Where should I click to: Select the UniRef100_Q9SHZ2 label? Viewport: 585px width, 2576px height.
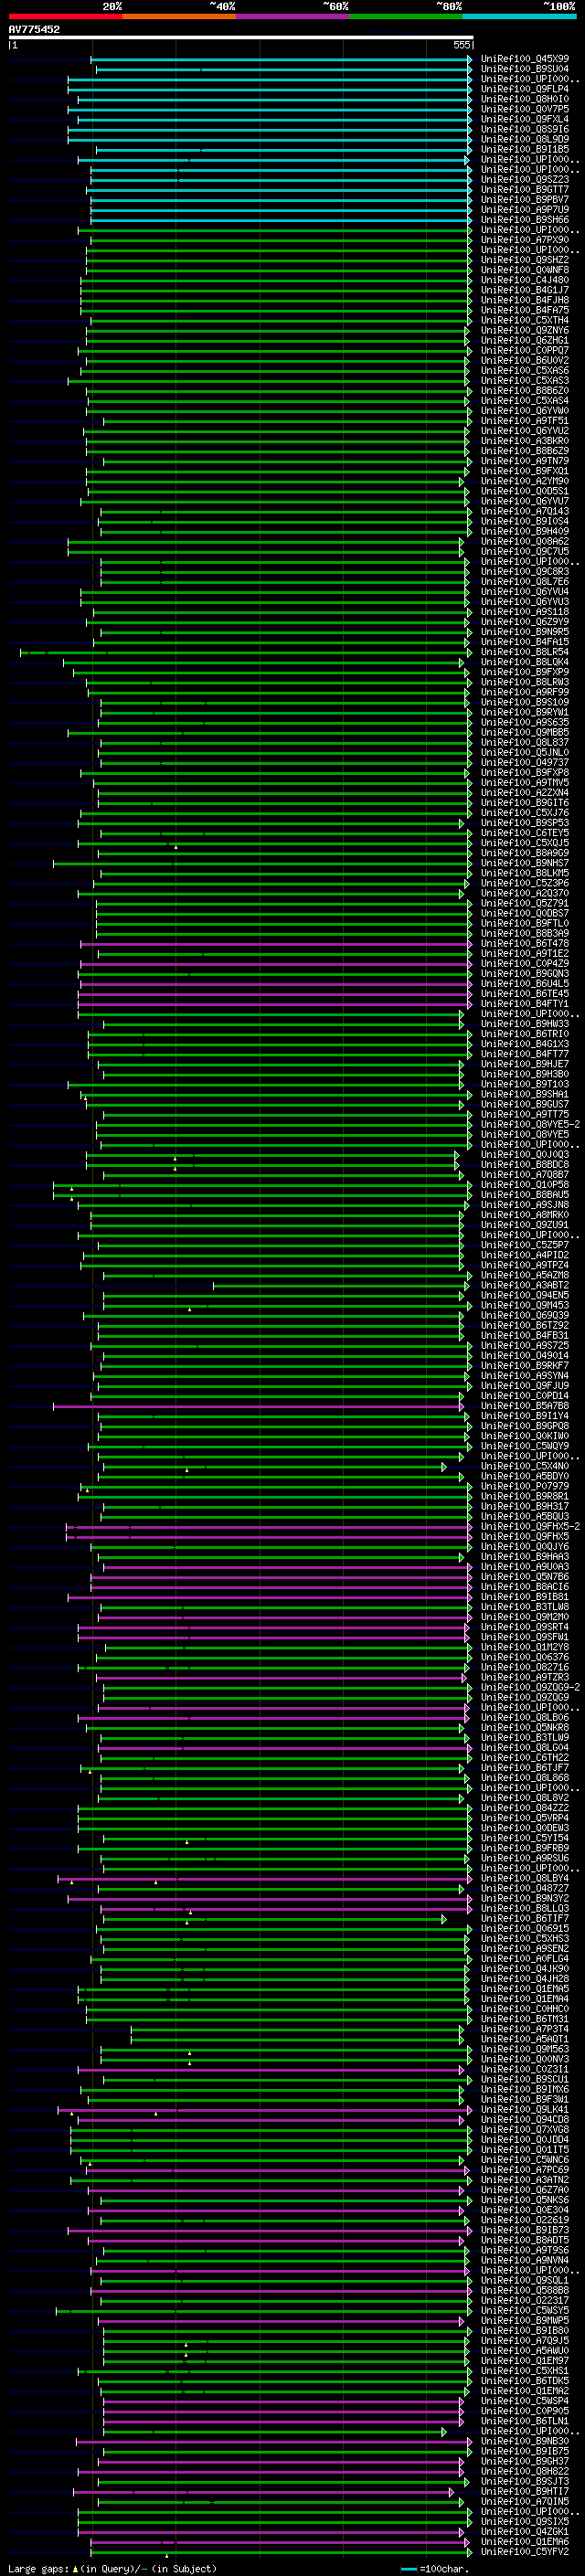(524, 260)
